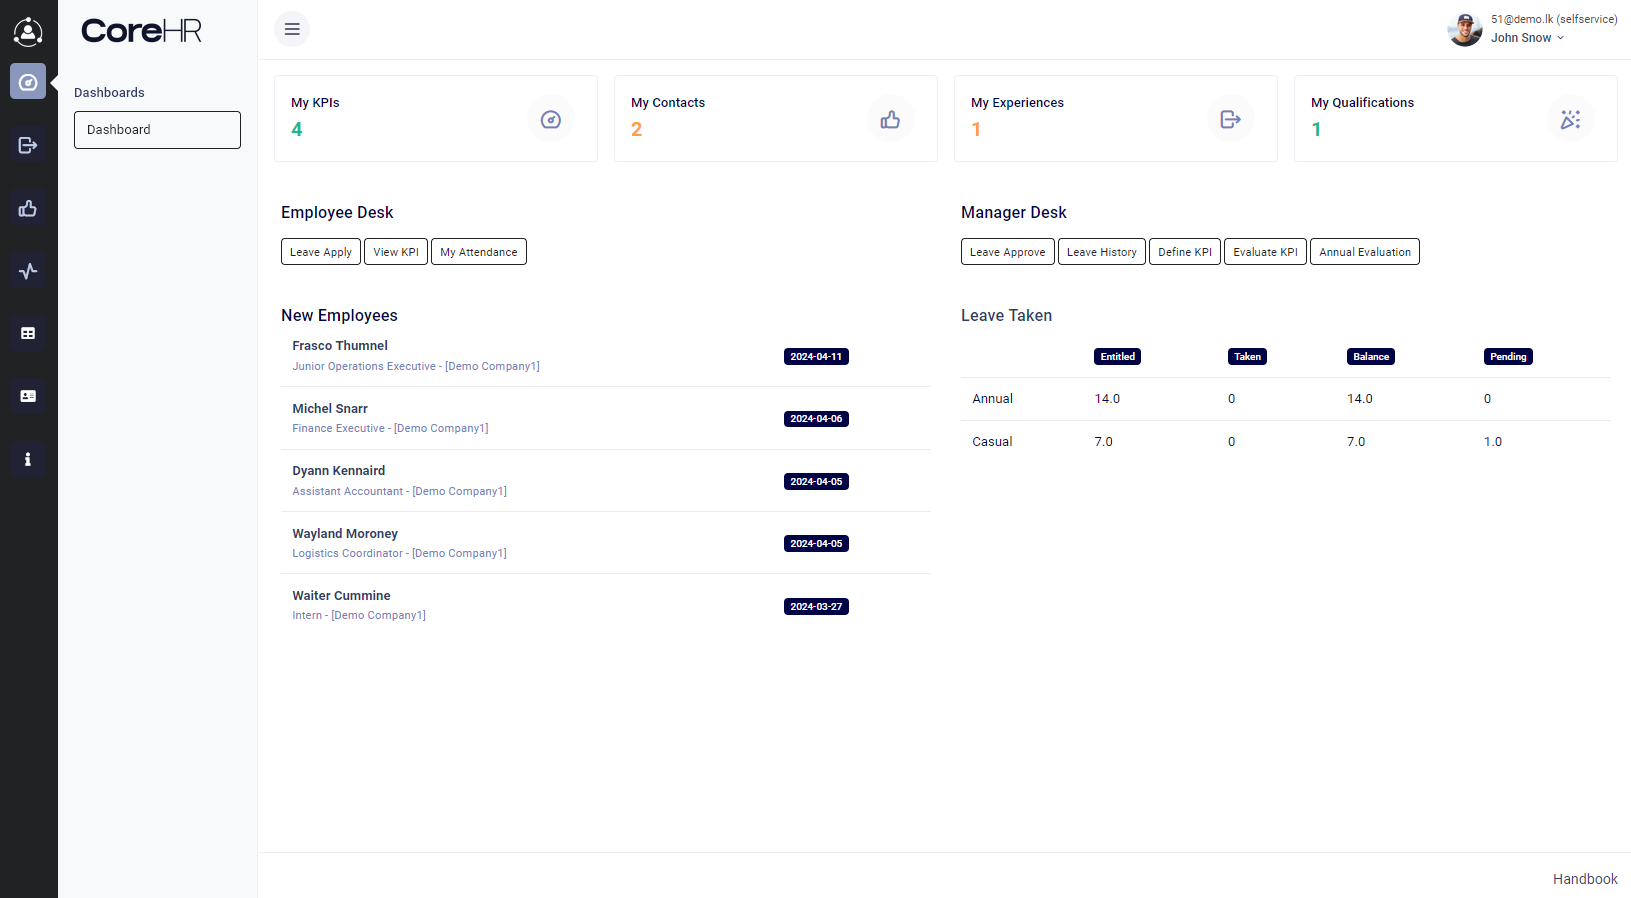Click the gauge icon on My KPIs card
This screenshot has height=898, width=1631.
tap(550, 120)
